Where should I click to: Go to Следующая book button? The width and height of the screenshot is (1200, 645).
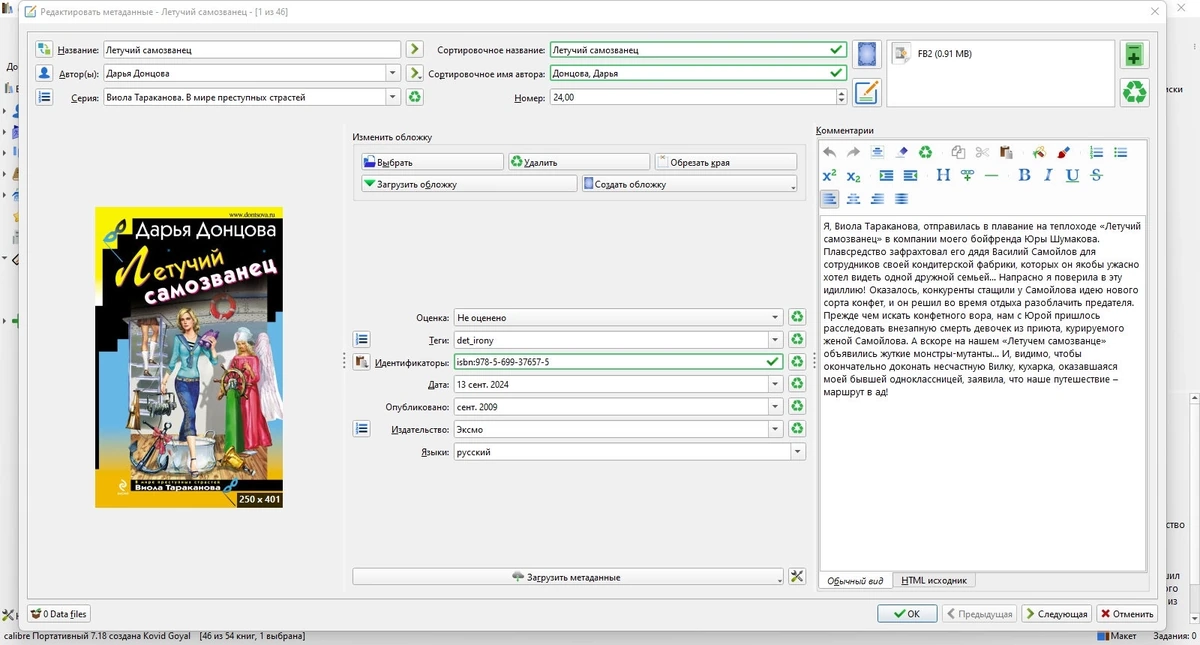click(1057, 614)
